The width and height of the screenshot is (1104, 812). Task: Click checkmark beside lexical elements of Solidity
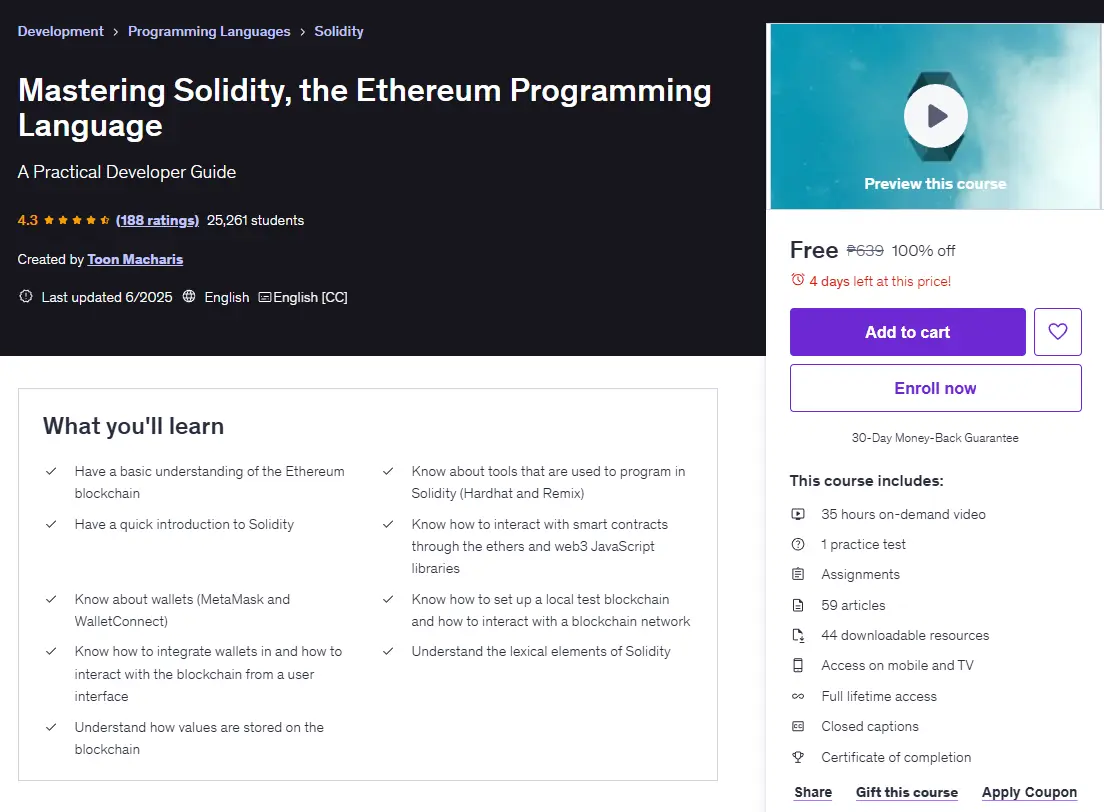(388, 651)
